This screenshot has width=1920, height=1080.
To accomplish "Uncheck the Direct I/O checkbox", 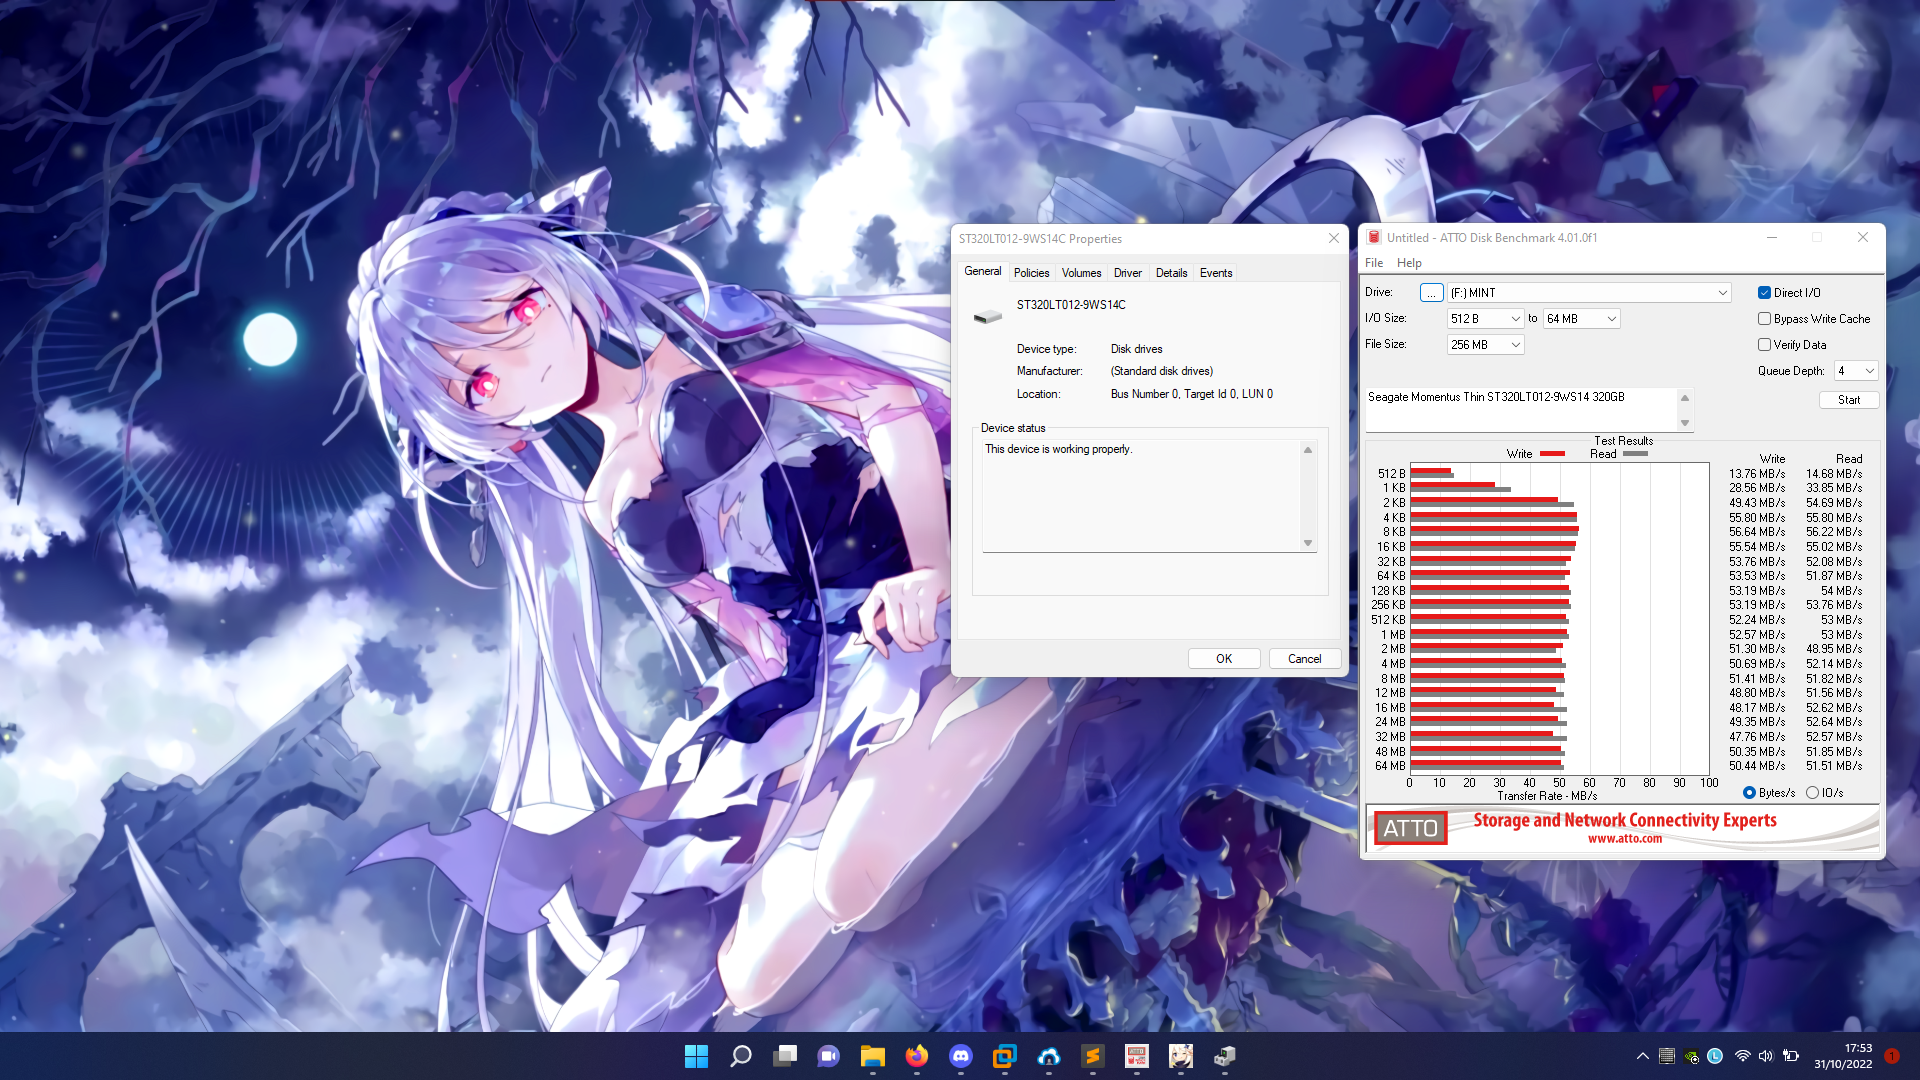I will 1764,293.
